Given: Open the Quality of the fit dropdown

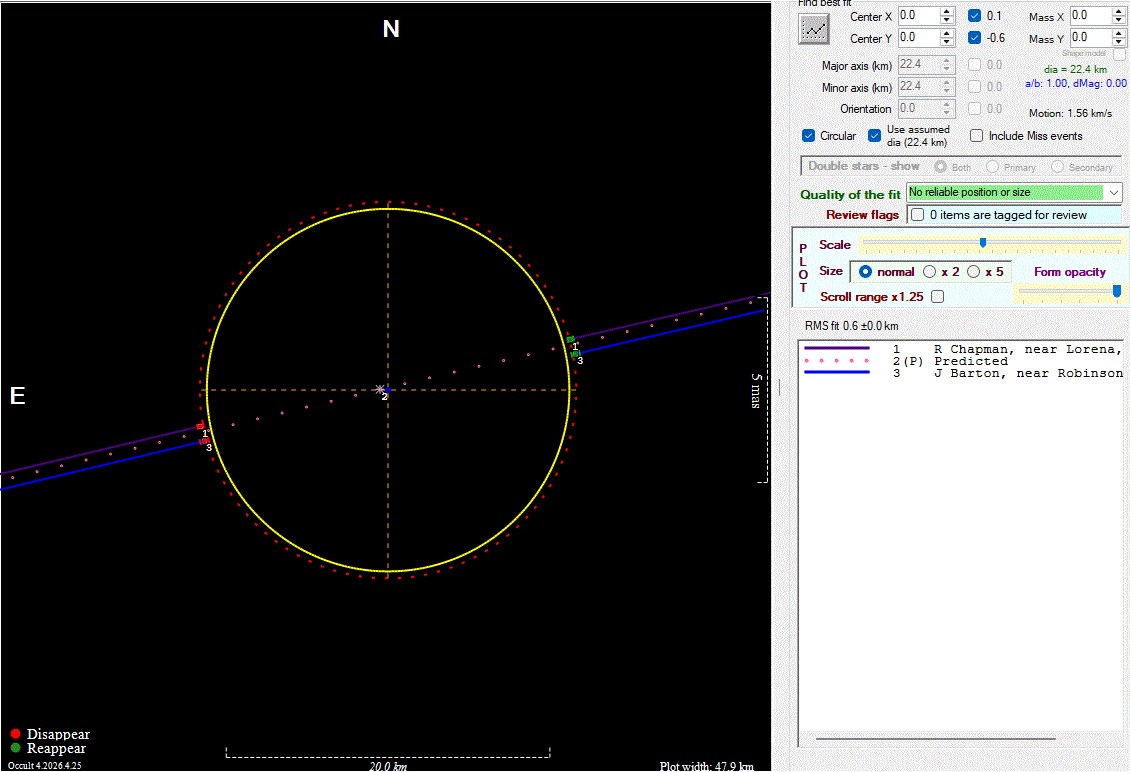Looking at the screenshot, I should [1114, 192].
